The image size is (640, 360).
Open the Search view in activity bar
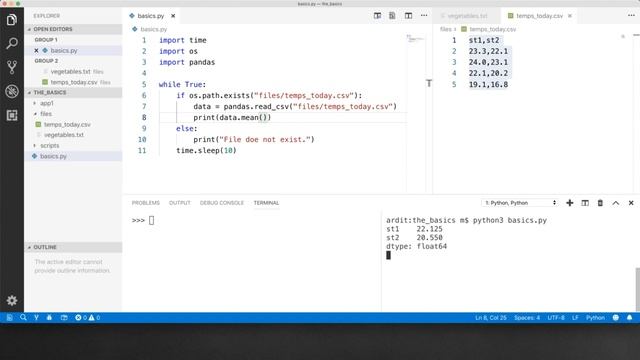pyautogui.click(x=11, y=43)
